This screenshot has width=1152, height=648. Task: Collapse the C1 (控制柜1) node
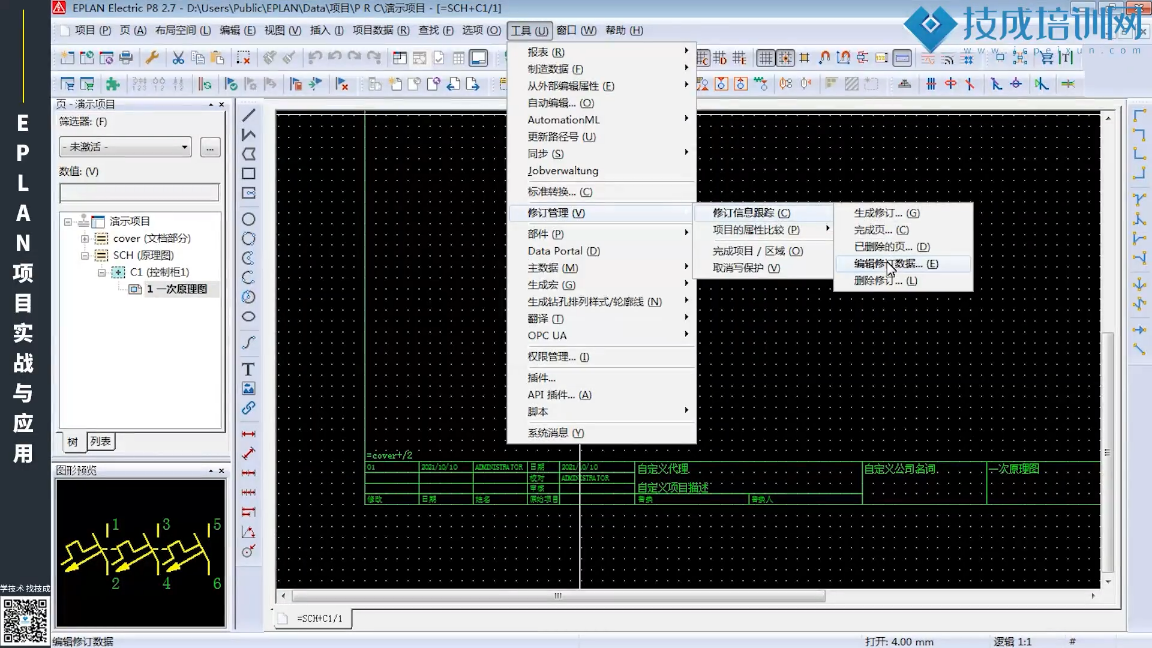pos(101,272)
